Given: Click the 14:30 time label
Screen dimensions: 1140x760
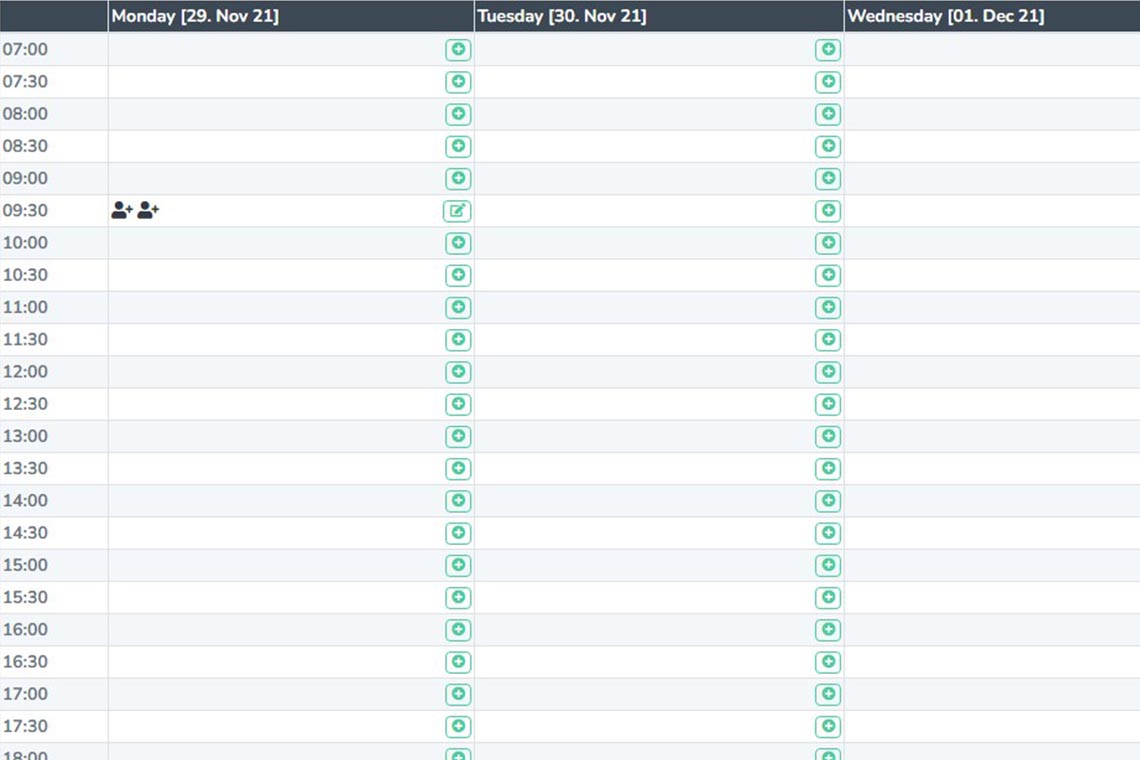Looking at the screenshot, I should tap(25, 533).
